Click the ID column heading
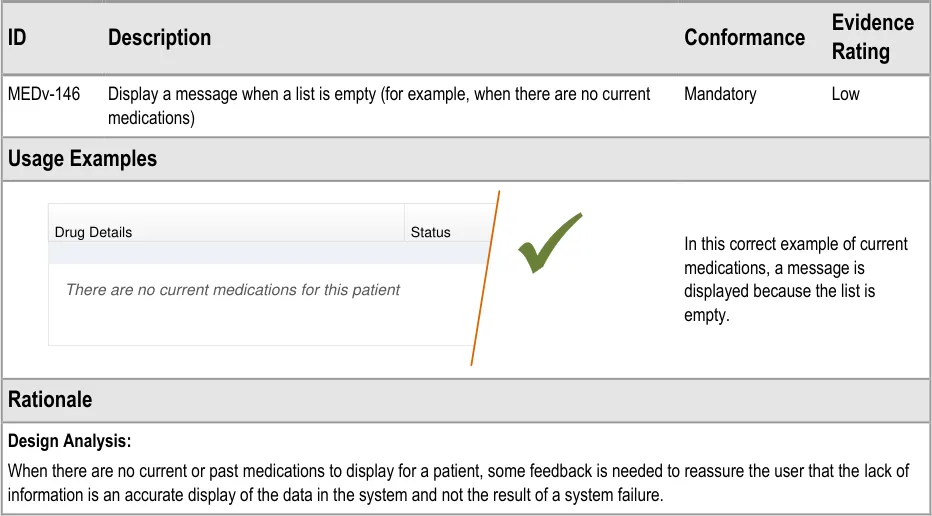 [x=17, y=38]
